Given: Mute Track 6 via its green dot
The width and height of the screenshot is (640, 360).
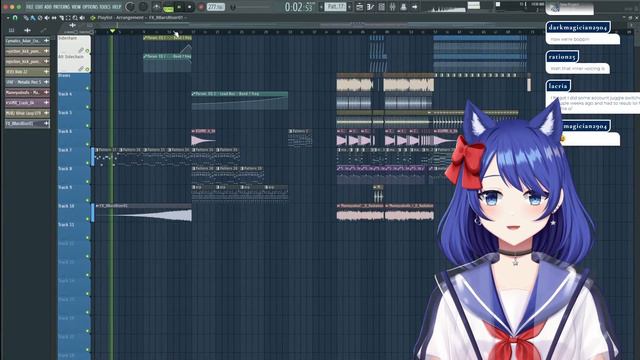Looking at the screenshot, I should click(87, 144).
